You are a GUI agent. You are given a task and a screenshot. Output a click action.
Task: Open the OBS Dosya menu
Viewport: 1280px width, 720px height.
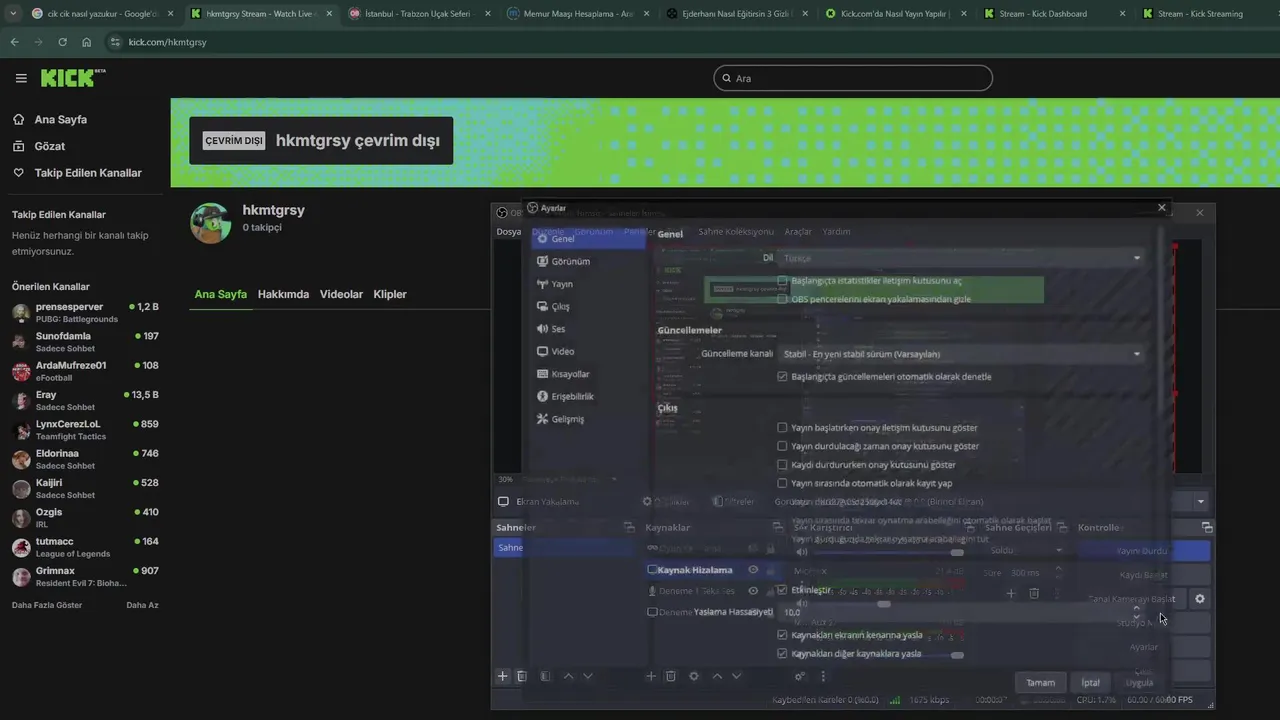pos(509,232)
